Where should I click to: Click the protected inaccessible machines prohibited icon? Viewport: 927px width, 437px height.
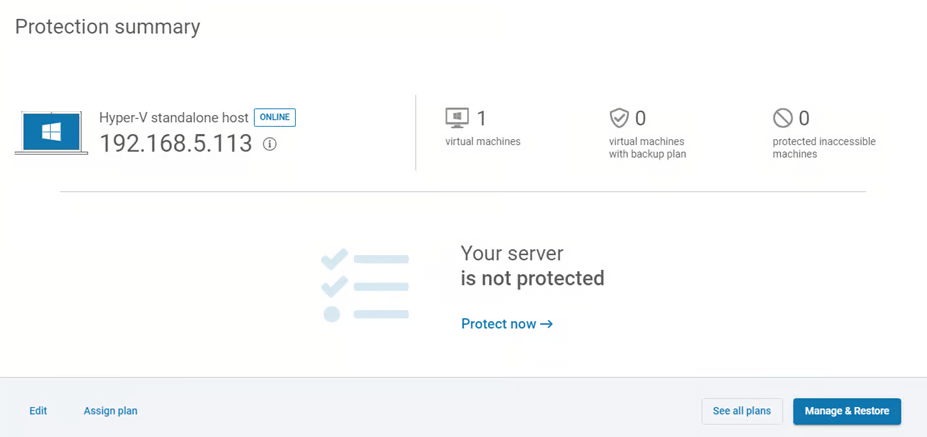pyautogui.click(x=783, y=118)
